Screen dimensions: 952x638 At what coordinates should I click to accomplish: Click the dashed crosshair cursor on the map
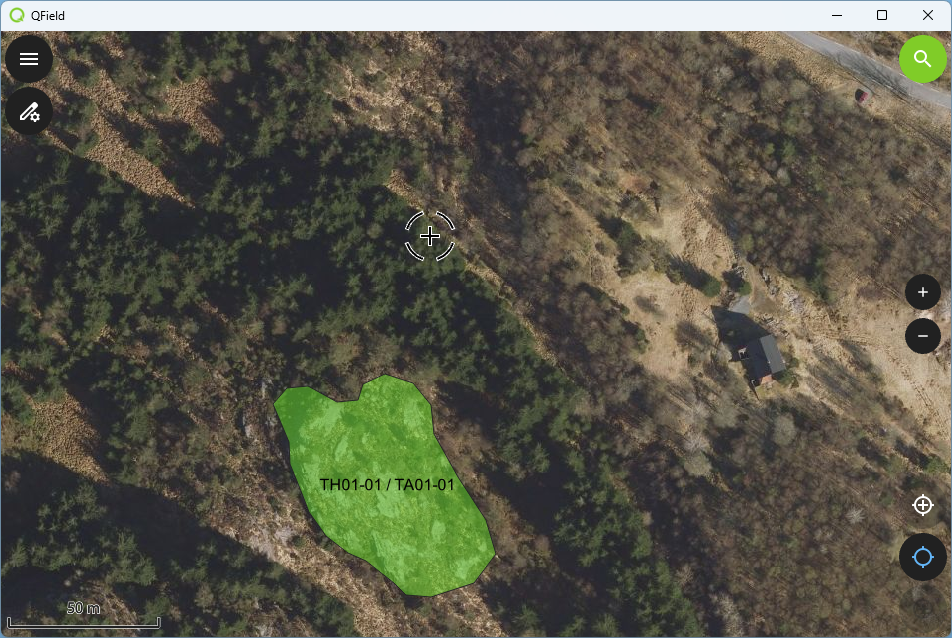tap(430, 236)
